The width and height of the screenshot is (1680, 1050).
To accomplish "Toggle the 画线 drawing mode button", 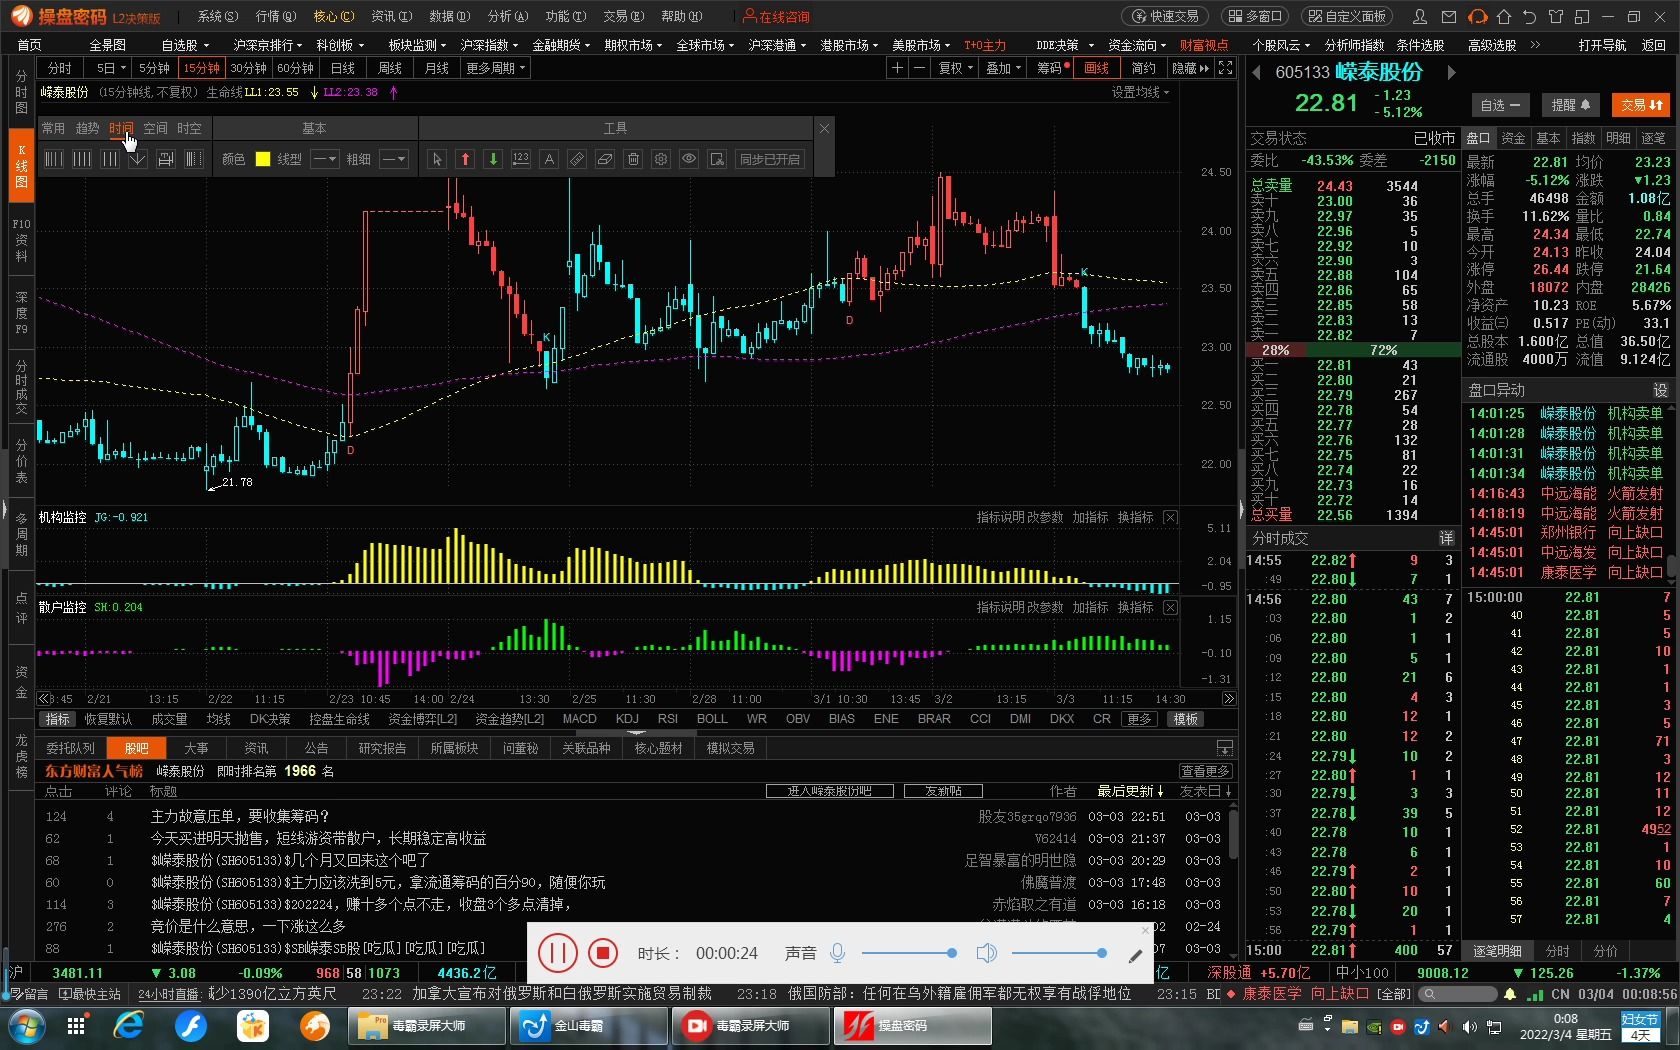I will point(1097,68).
